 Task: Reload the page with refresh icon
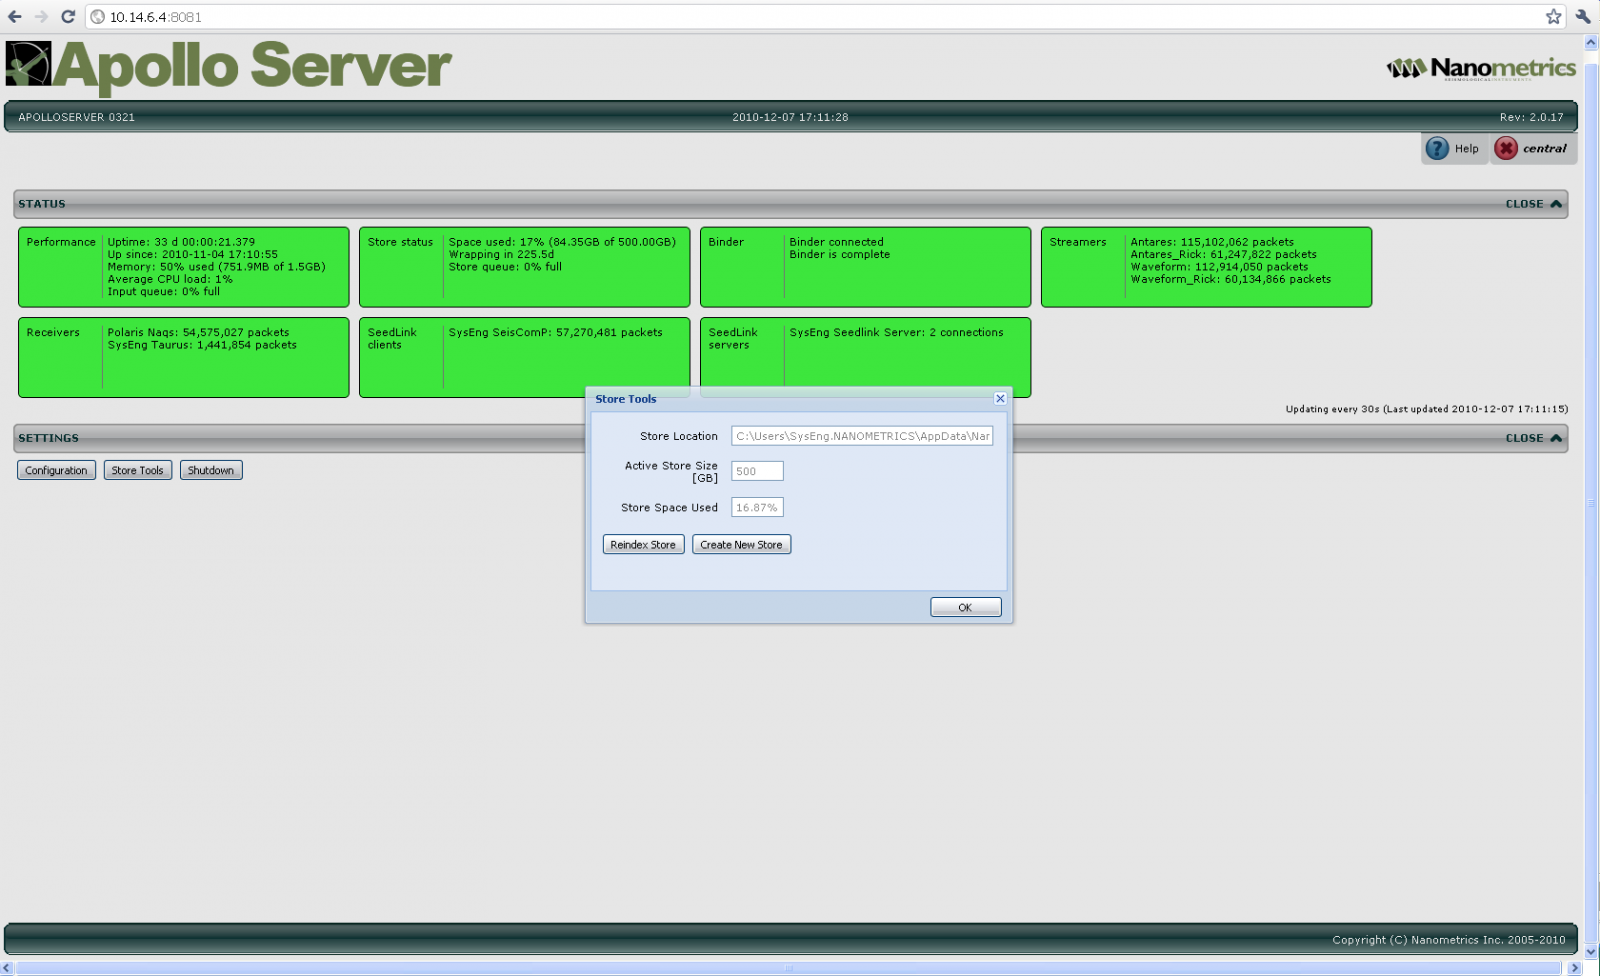[x=68, y=16]
